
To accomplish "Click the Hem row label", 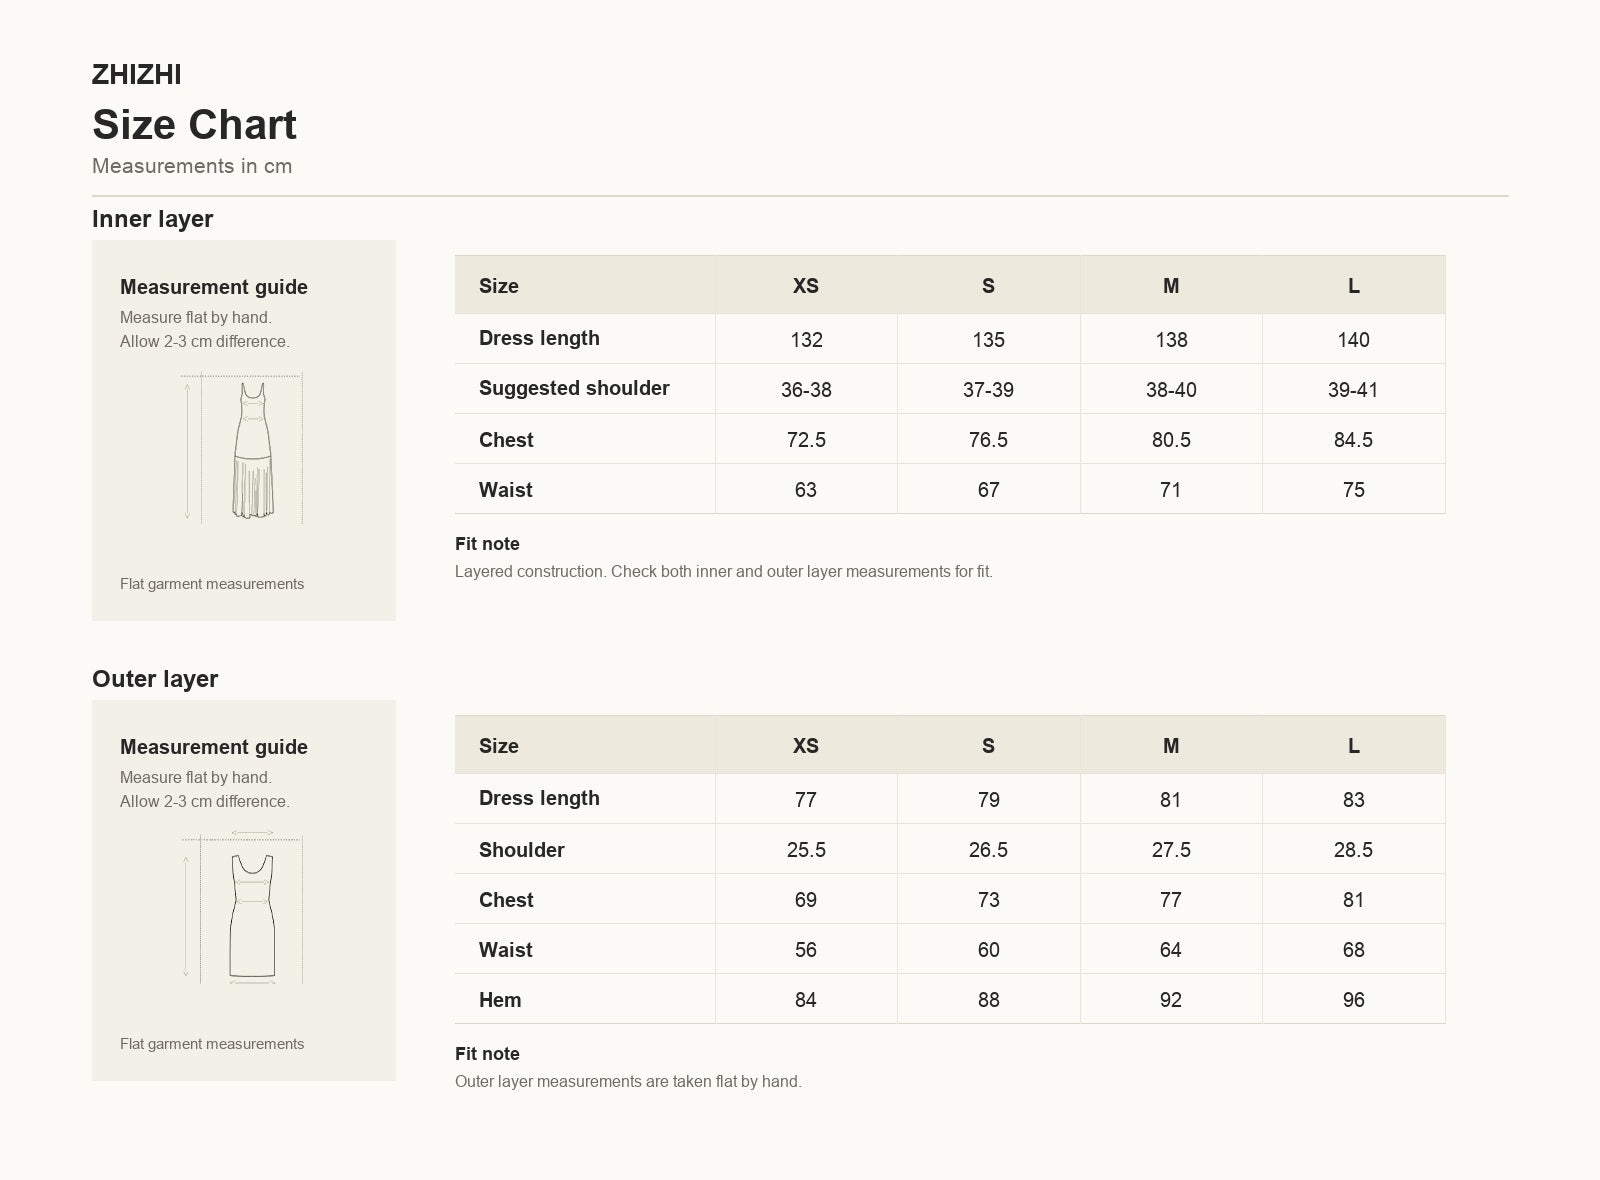I will 500,1000.
